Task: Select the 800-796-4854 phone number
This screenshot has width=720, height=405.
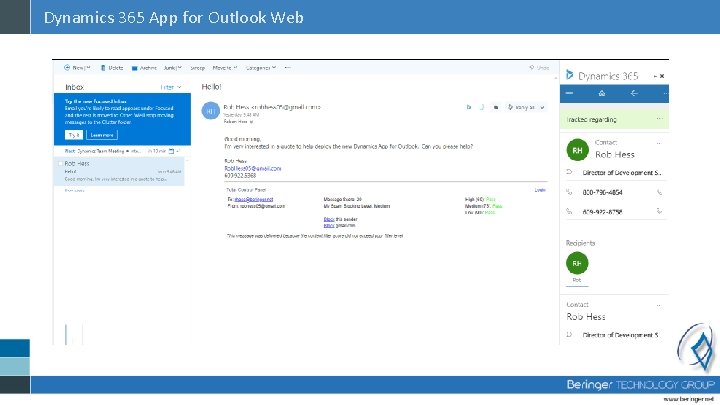Action: coord(602,192)
